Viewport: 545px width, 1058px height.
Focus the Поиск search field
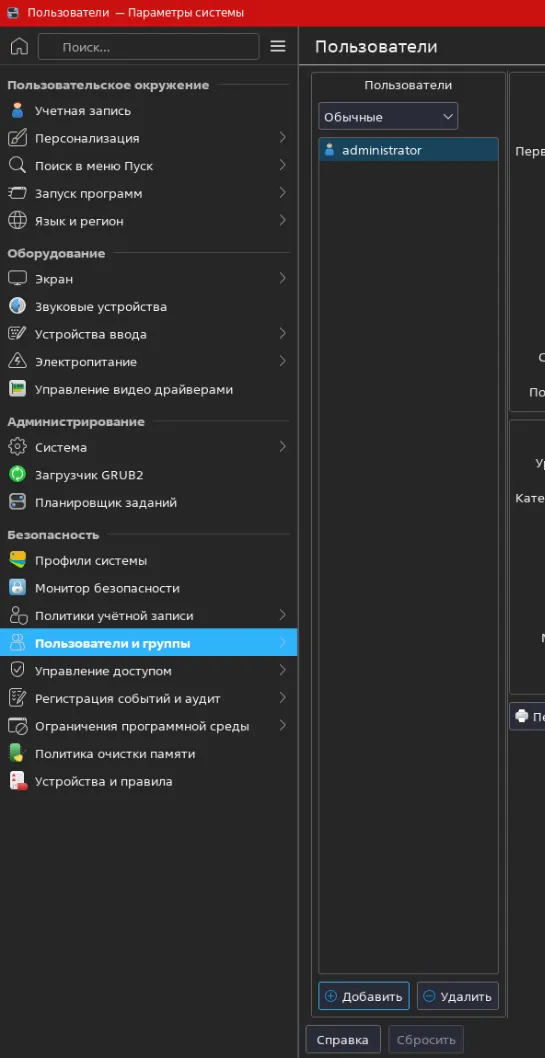[148, 47]
